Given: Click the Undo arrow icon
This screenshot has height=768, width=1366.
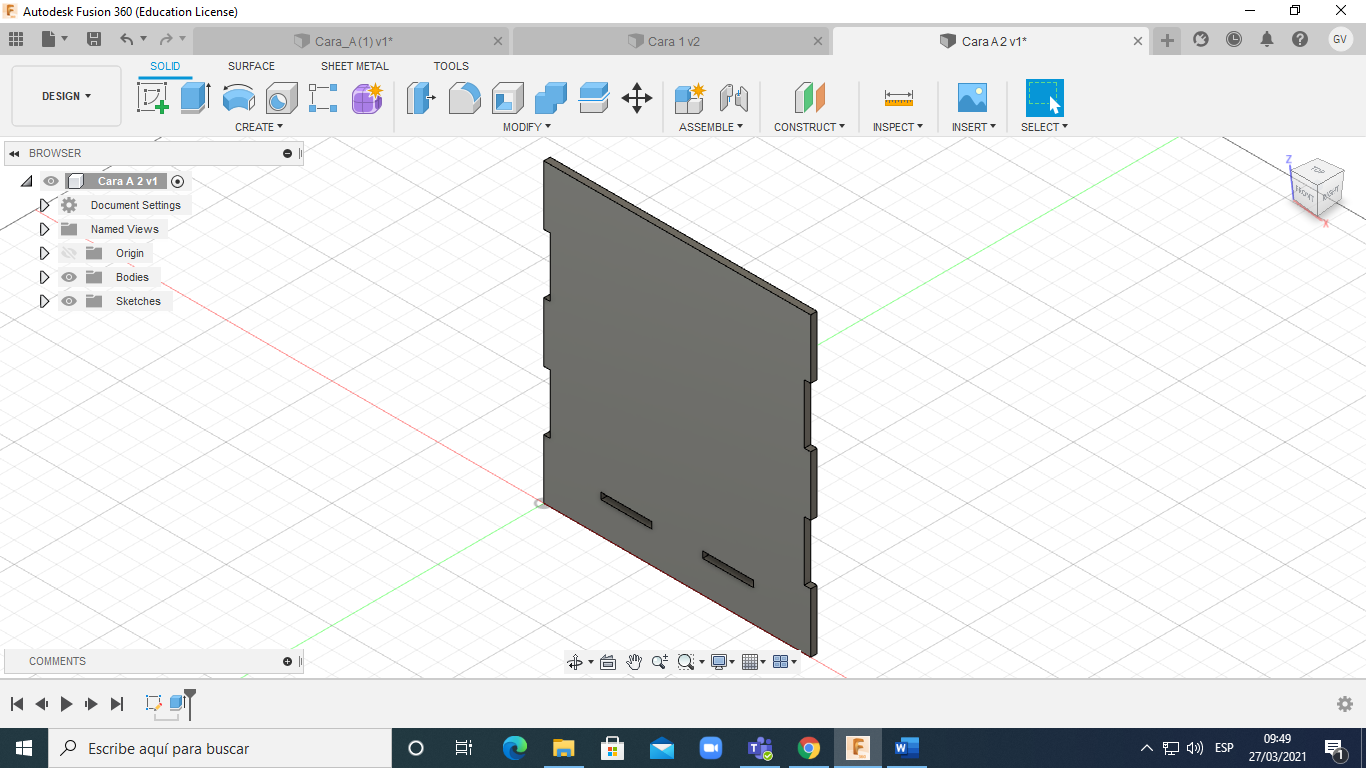Looking at the screenshot, I should point(126,39).
